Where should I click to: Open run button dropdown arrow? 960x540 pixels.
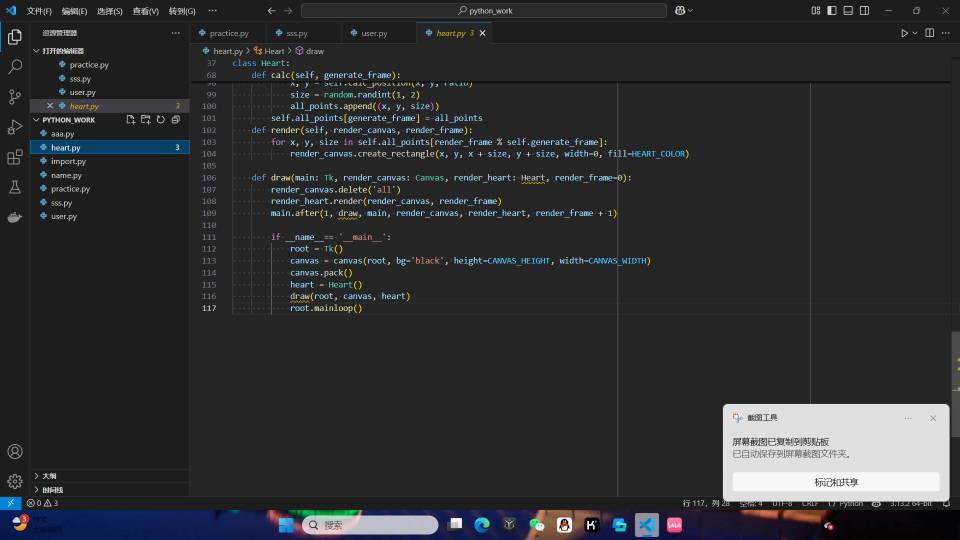[915, 33]
